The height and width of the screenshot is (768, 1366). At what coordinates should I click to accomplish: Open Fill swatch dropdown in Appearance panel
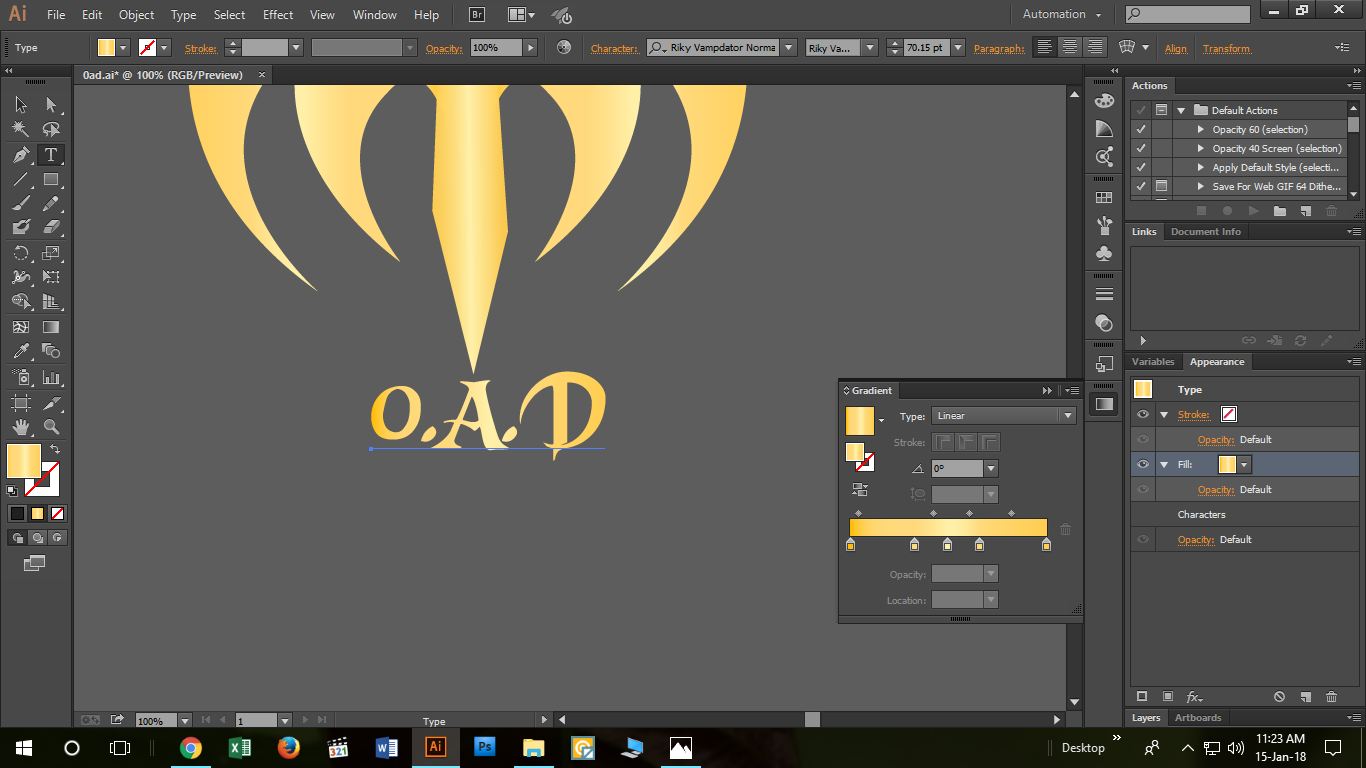coord(1244,464)
